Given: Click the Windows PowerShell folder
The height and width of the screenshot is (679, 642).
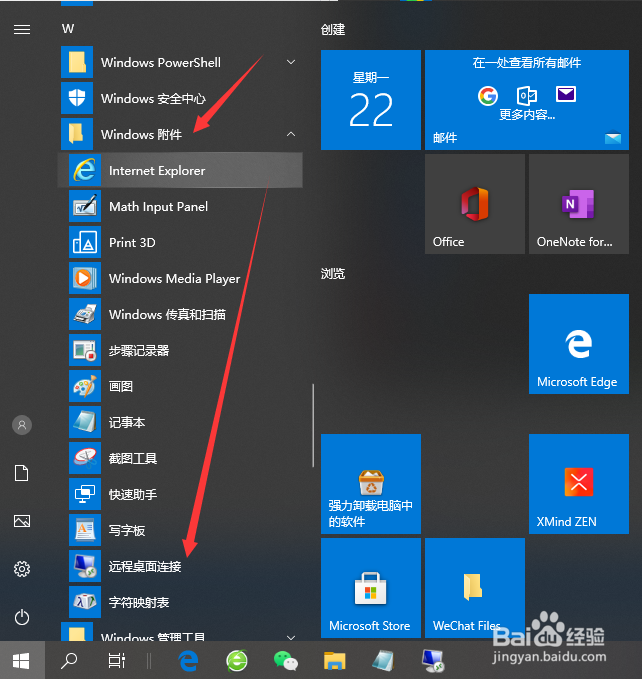Looking at the screenshot, I should (x=180, y=62).
